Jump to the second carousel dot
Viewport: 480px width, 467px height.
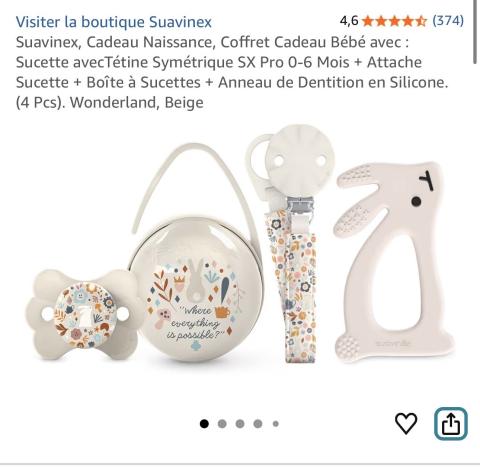click(x=222, y=424)
